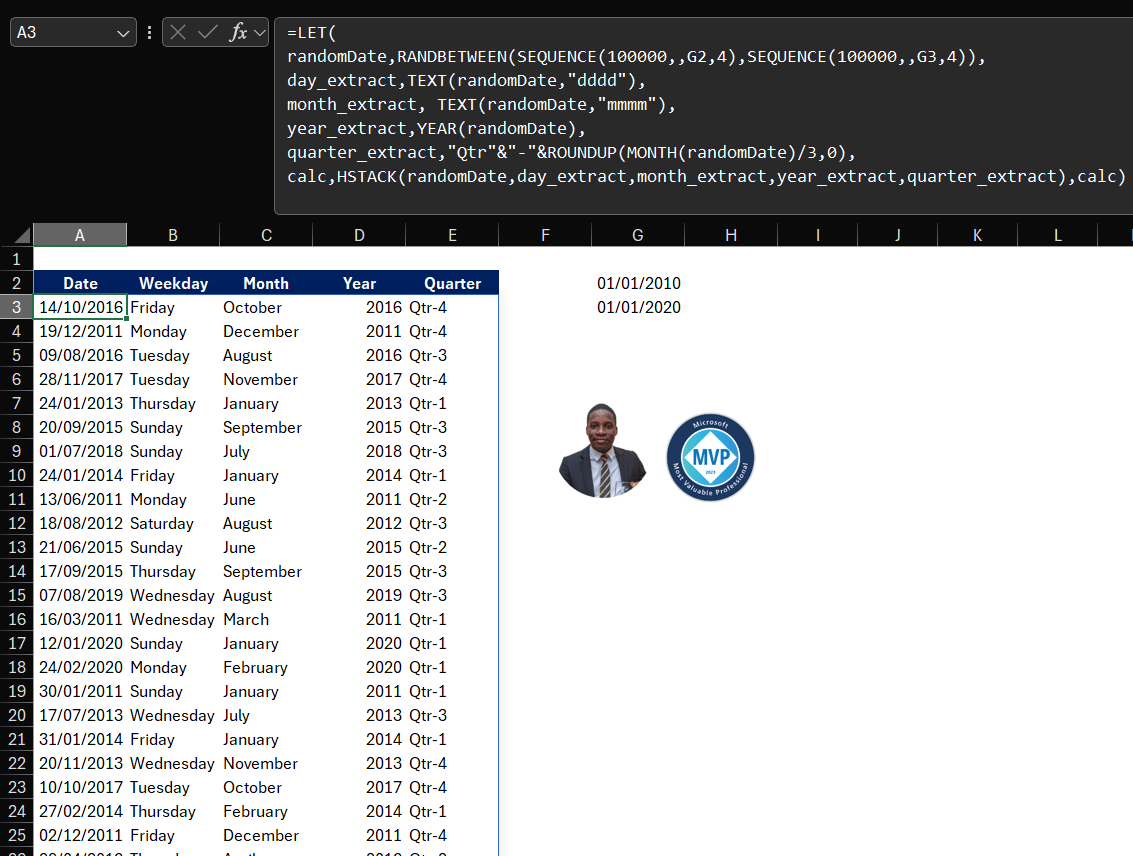Select the end date 01/01/2020 cell

point(637,307)
